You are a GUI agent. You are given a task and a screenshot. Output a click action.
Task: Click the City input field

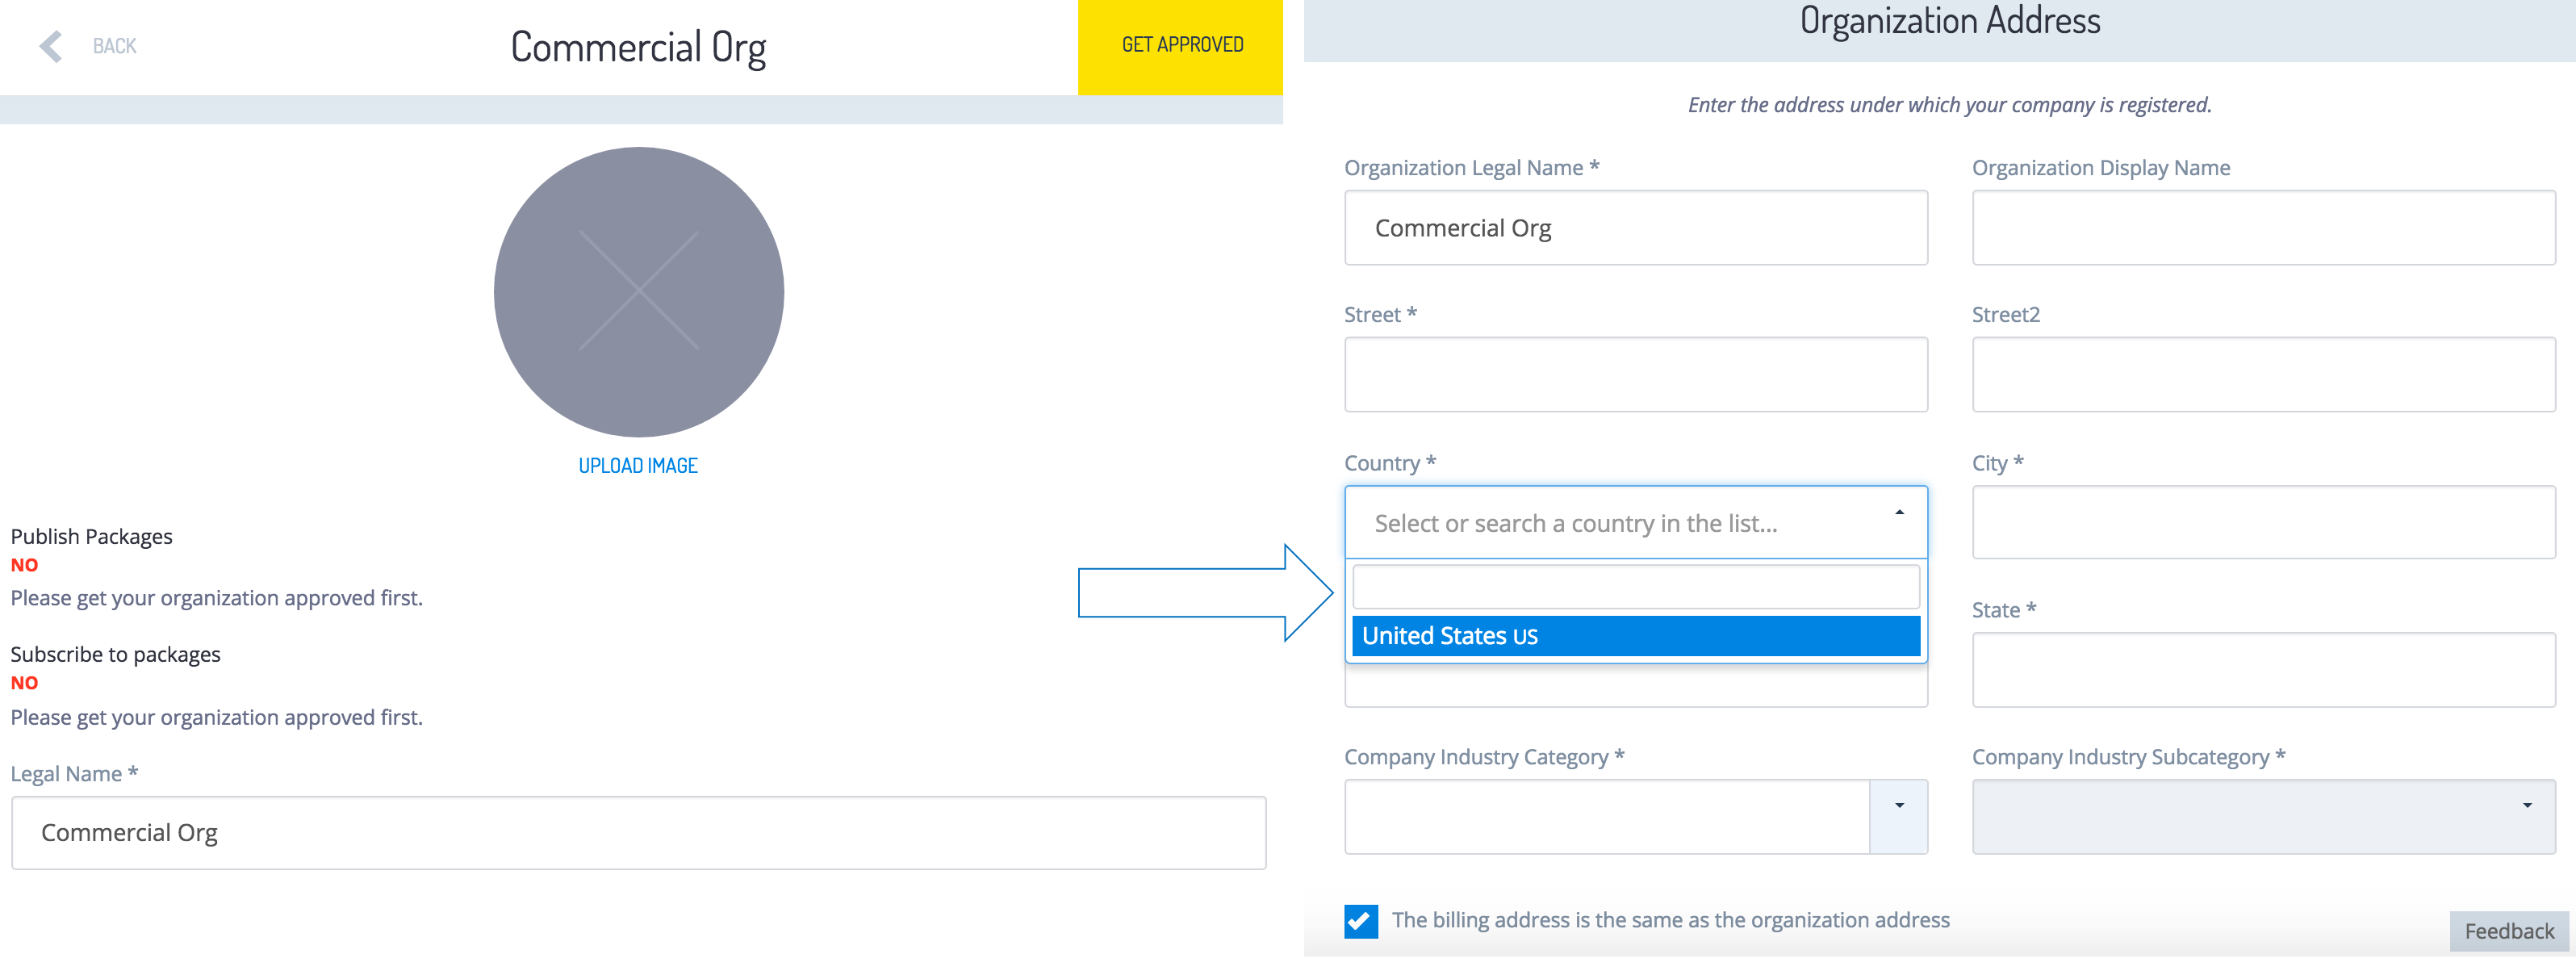point(2263,522)
